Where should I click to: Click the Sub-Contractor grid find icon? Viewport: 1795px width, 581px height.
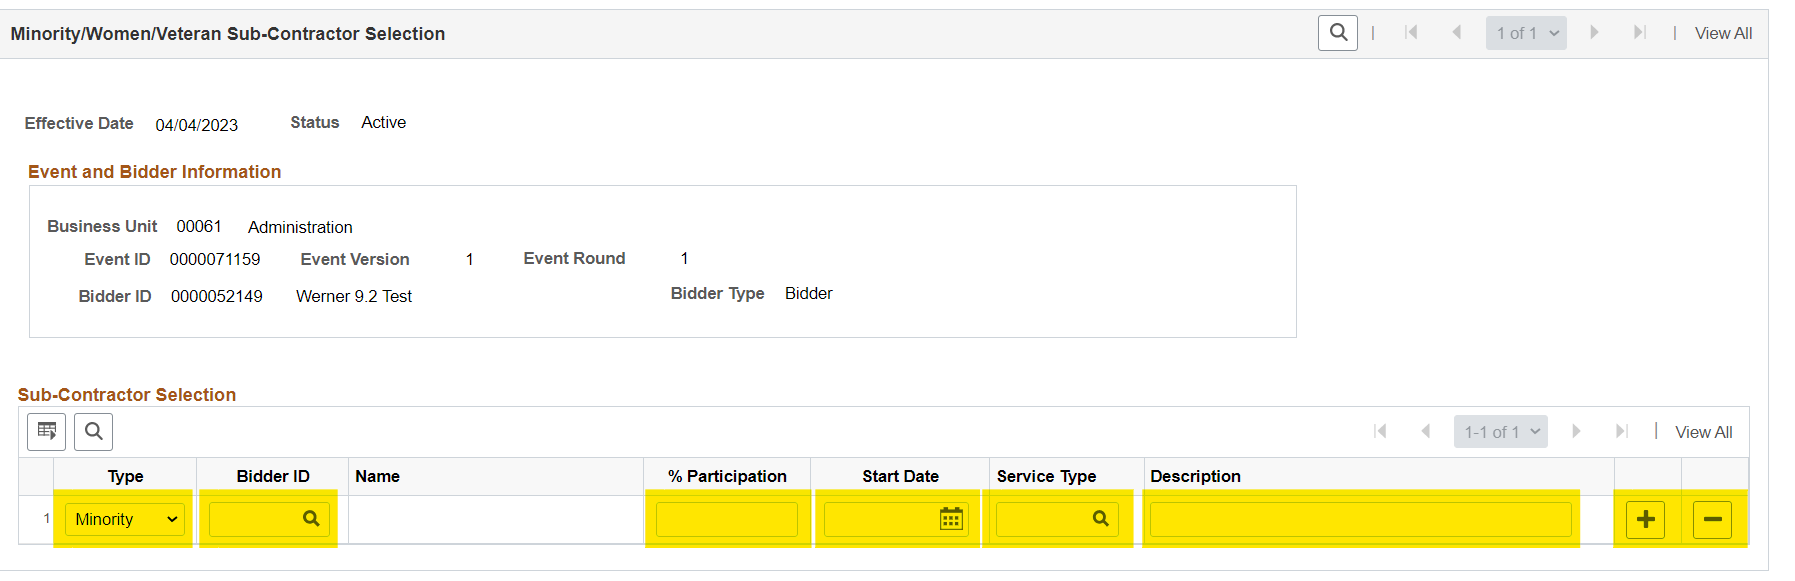click(93, 432)
